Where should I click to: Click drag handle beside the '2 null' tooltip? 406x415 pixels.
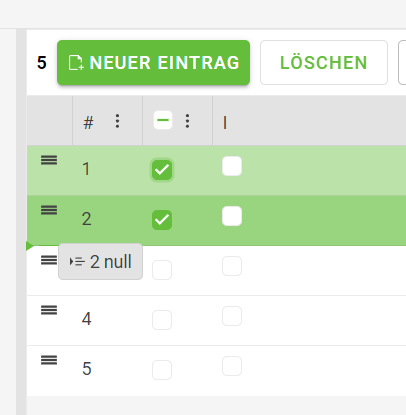tap(49, 260)
